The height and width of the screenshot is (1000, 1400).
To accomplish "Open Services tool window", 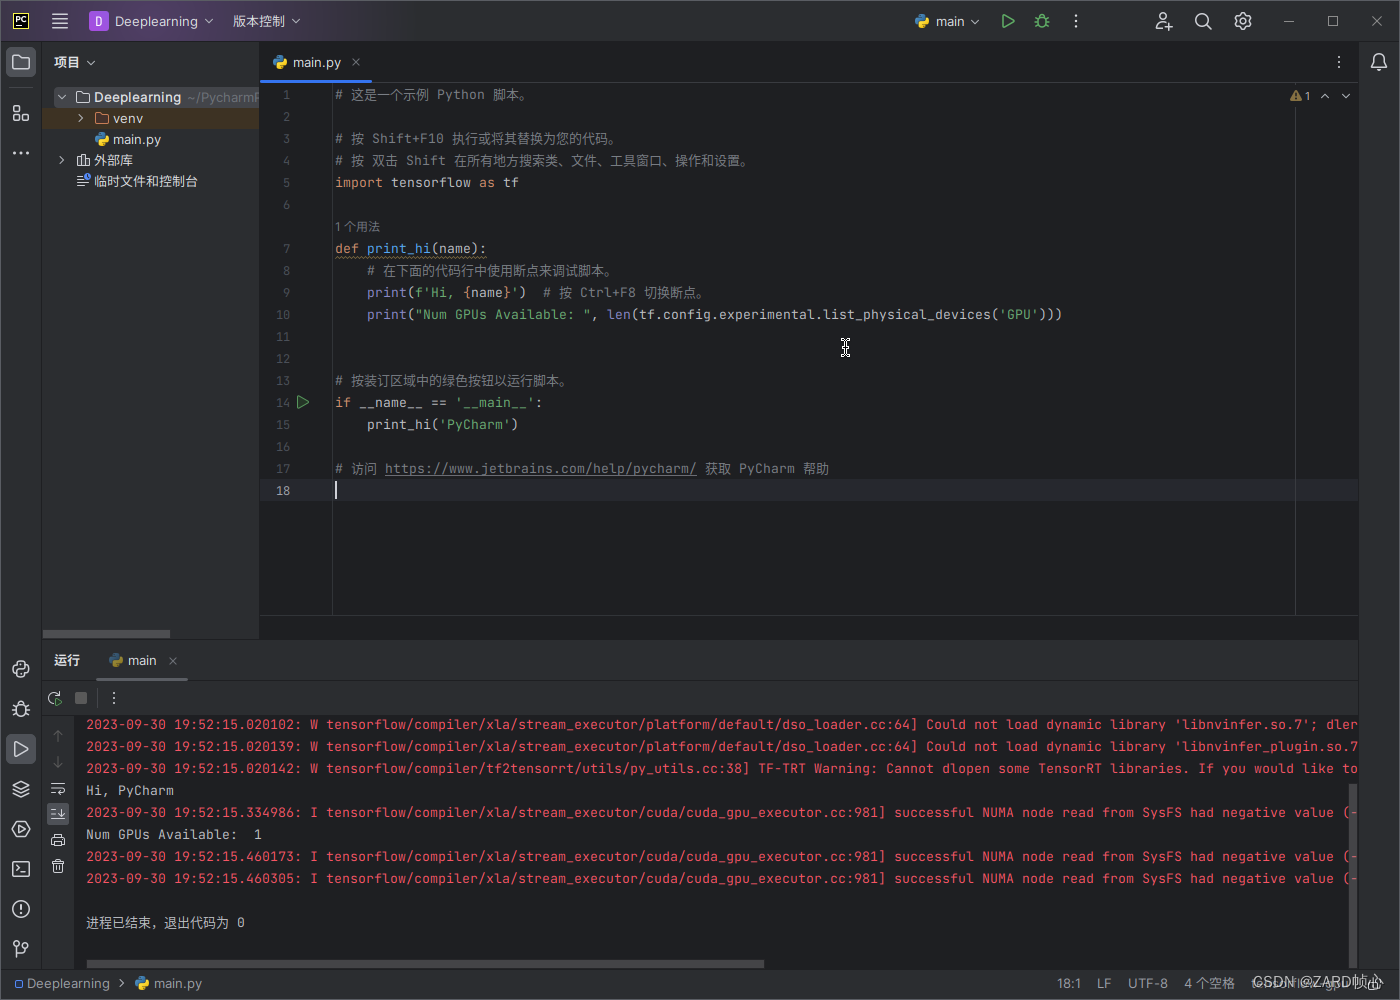I will 21,829.
